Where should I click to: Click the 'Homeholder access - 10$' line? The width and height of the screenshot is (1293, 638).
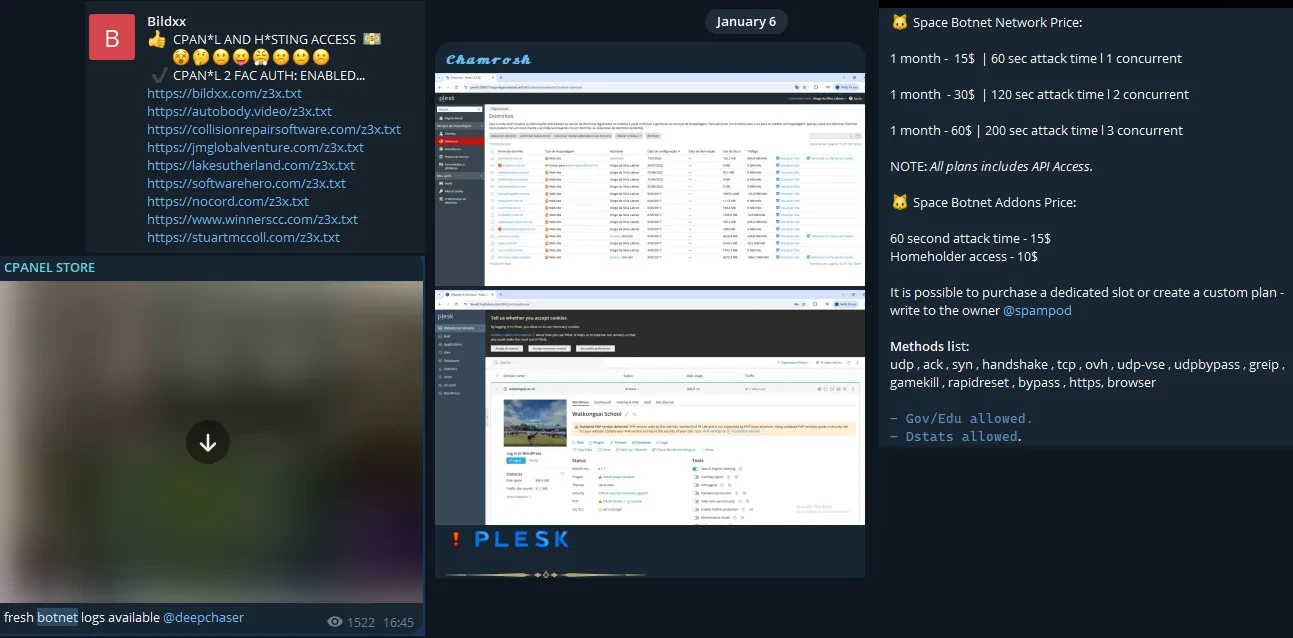tap(964, 256)
